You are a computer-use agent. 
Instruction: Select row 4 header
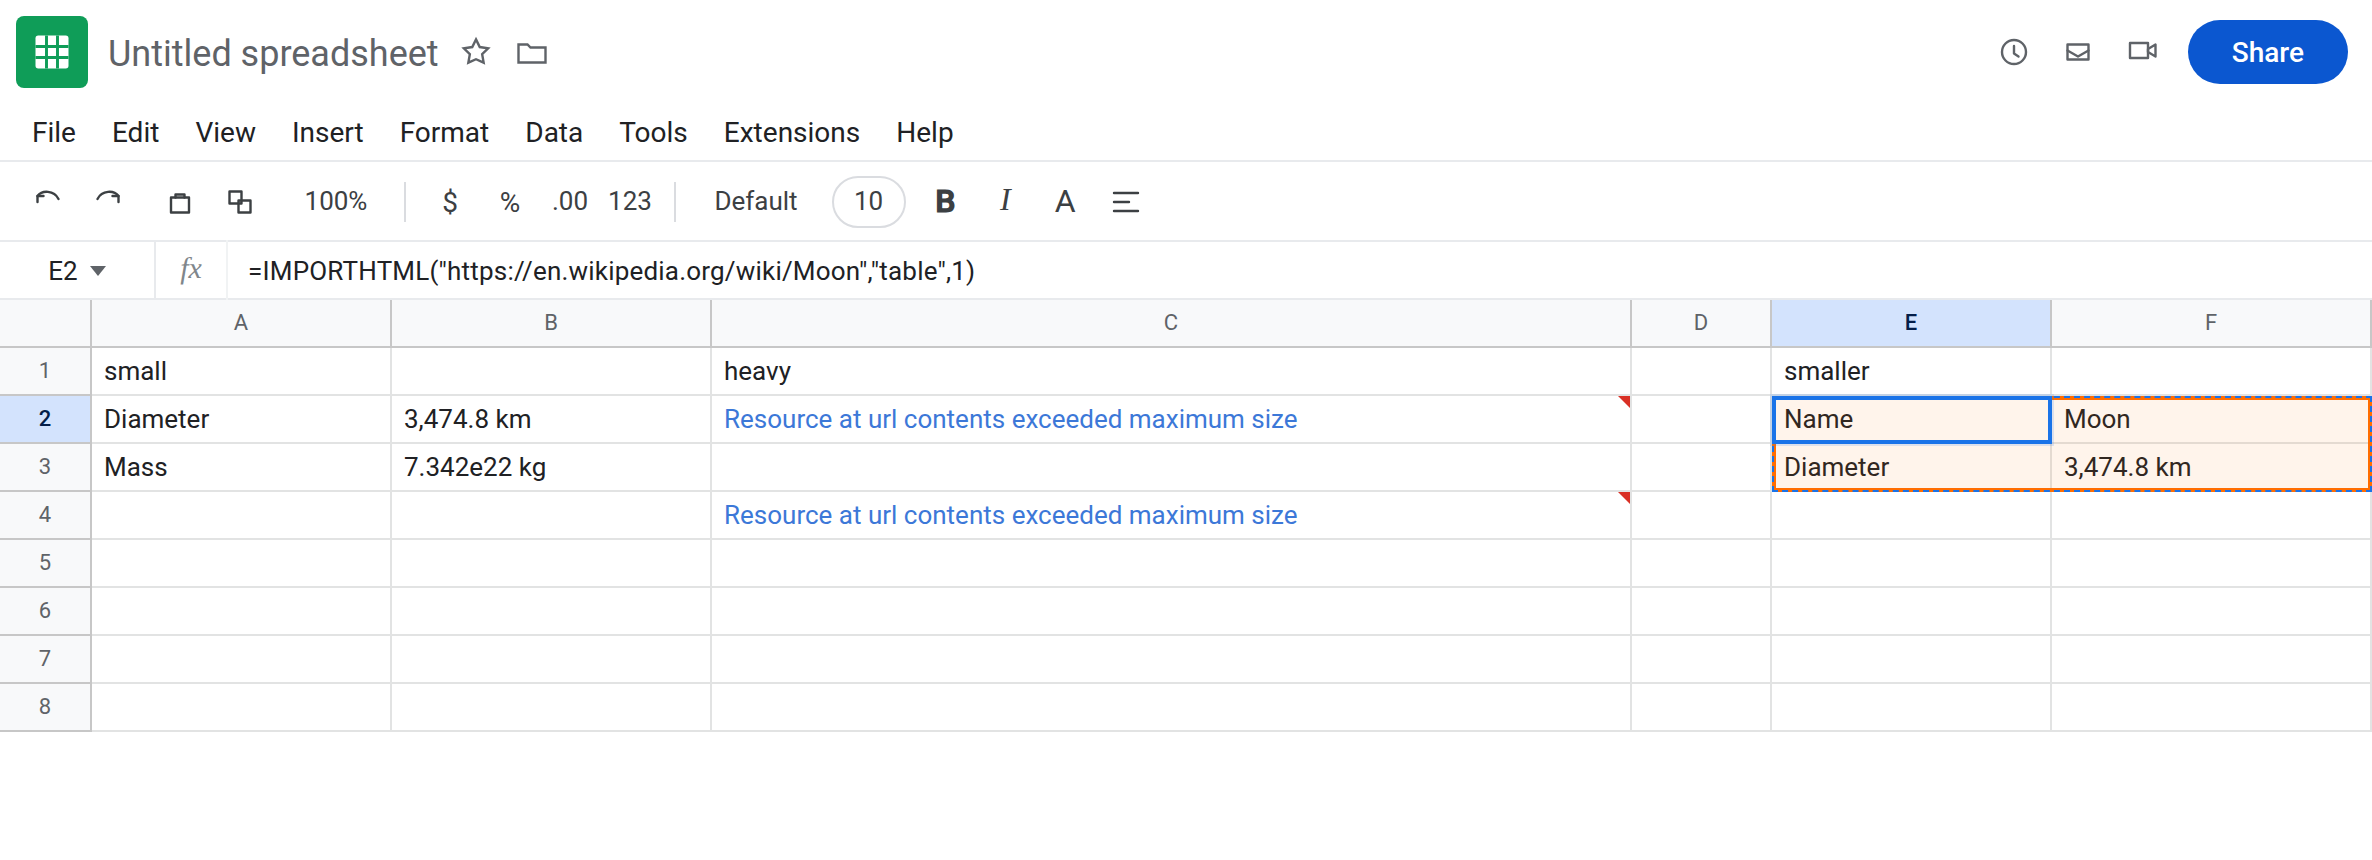pyautogui.click(x=45, y=515)
